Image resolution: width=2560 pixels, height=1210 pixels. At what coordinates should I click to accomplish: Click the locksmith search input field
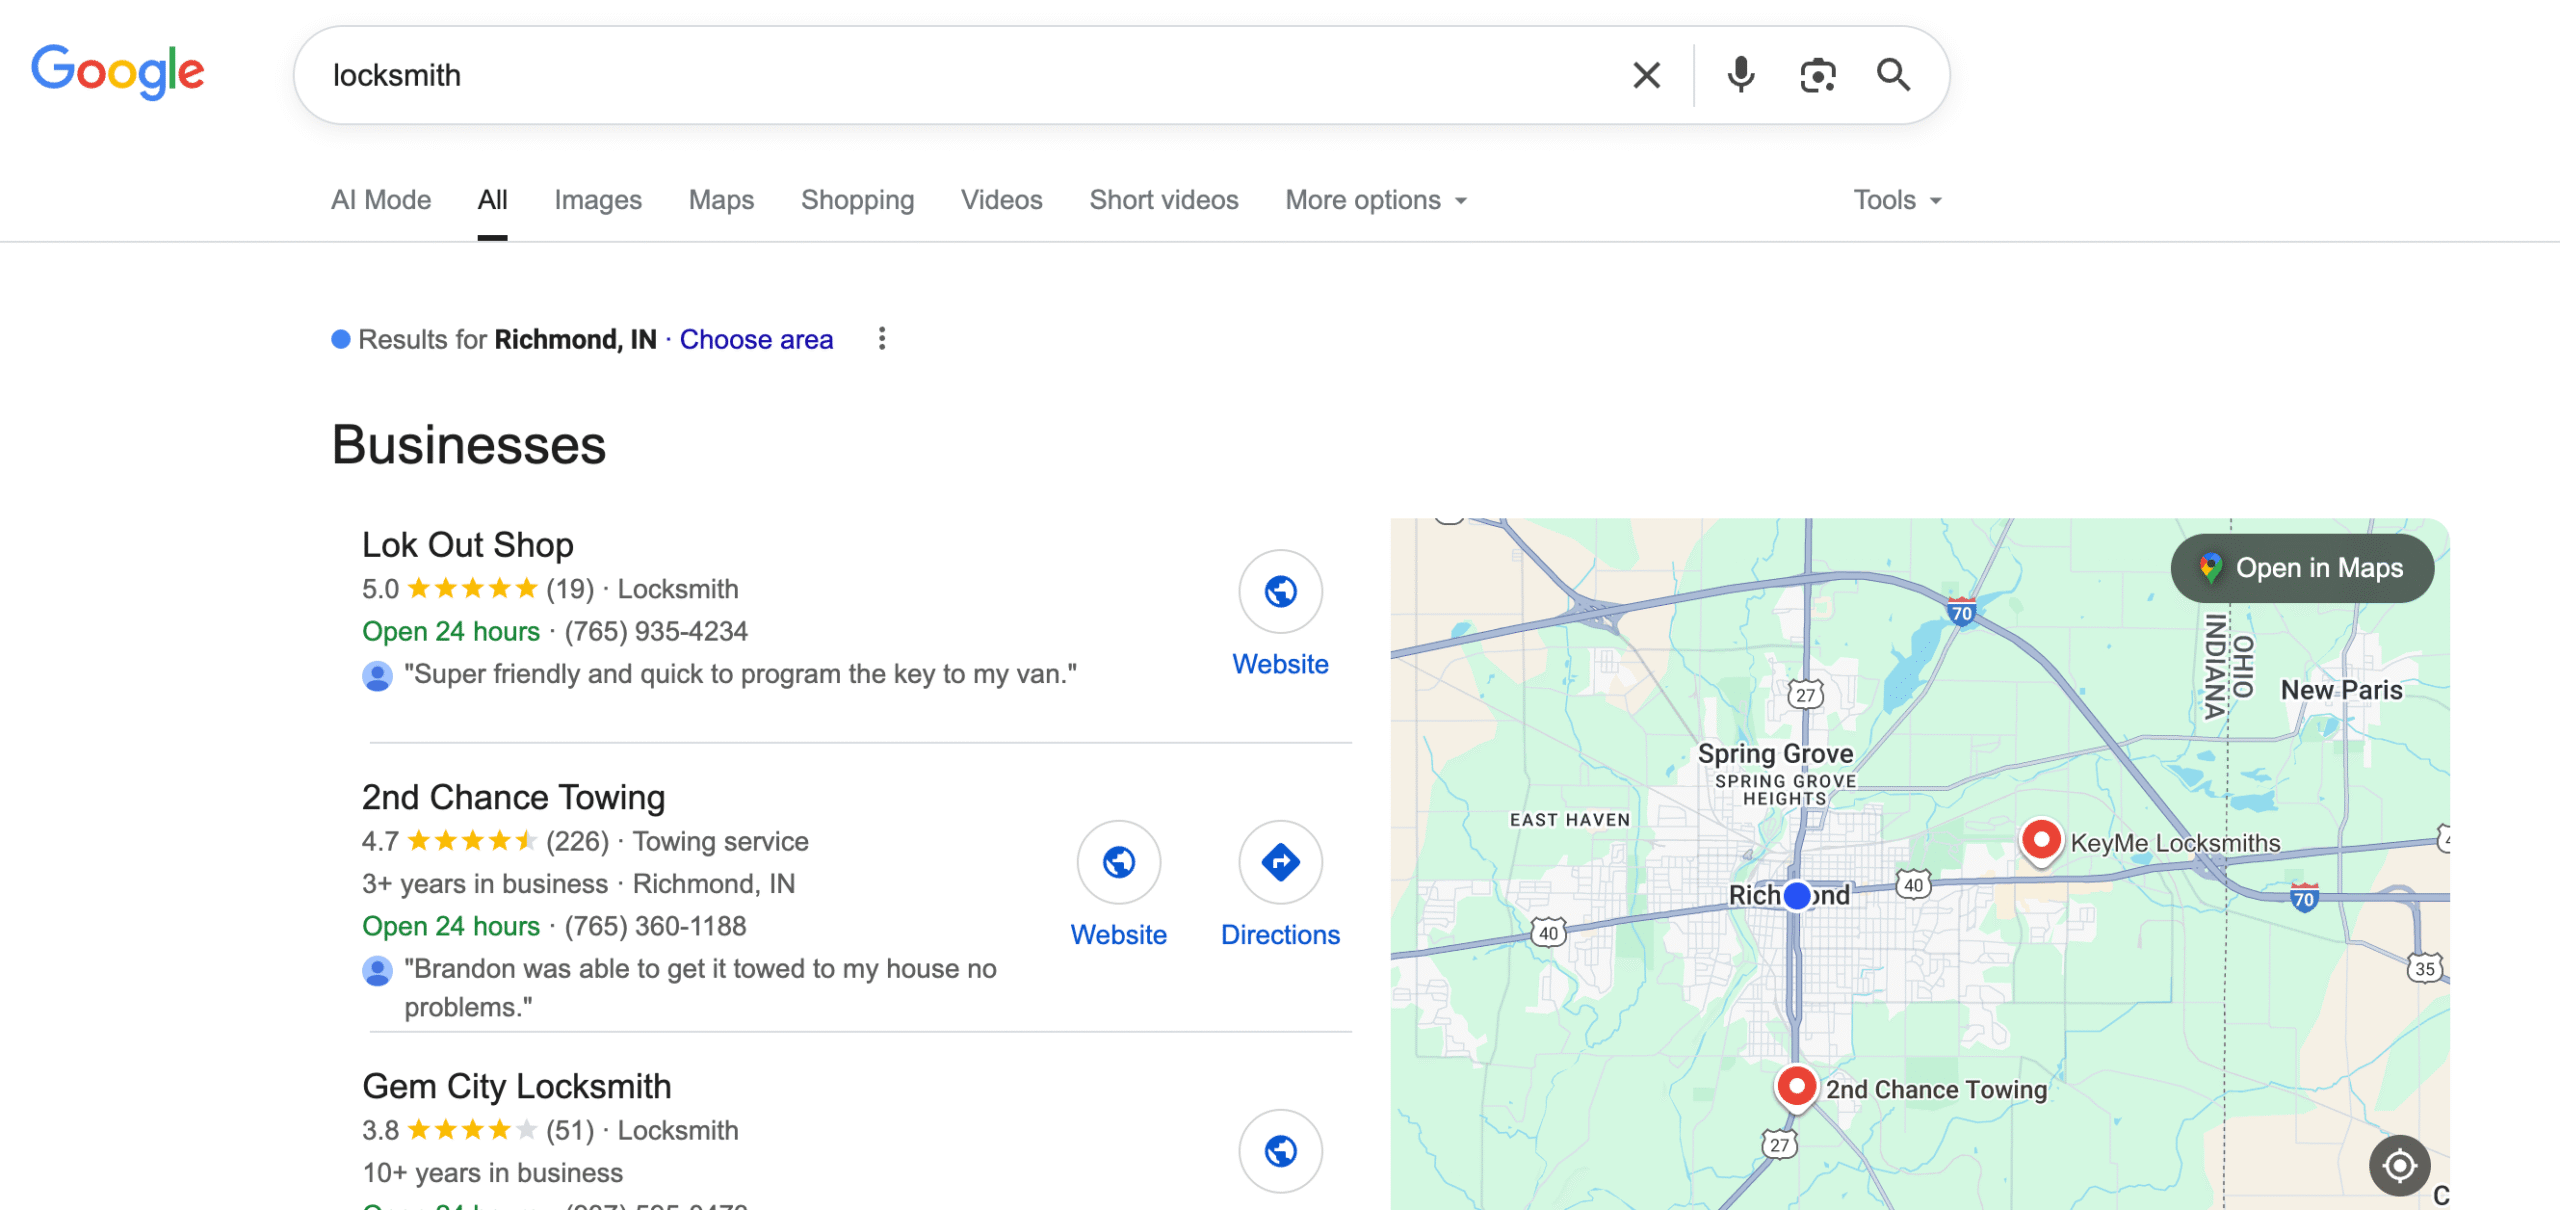pyautogui.click(x=900, y=75)
